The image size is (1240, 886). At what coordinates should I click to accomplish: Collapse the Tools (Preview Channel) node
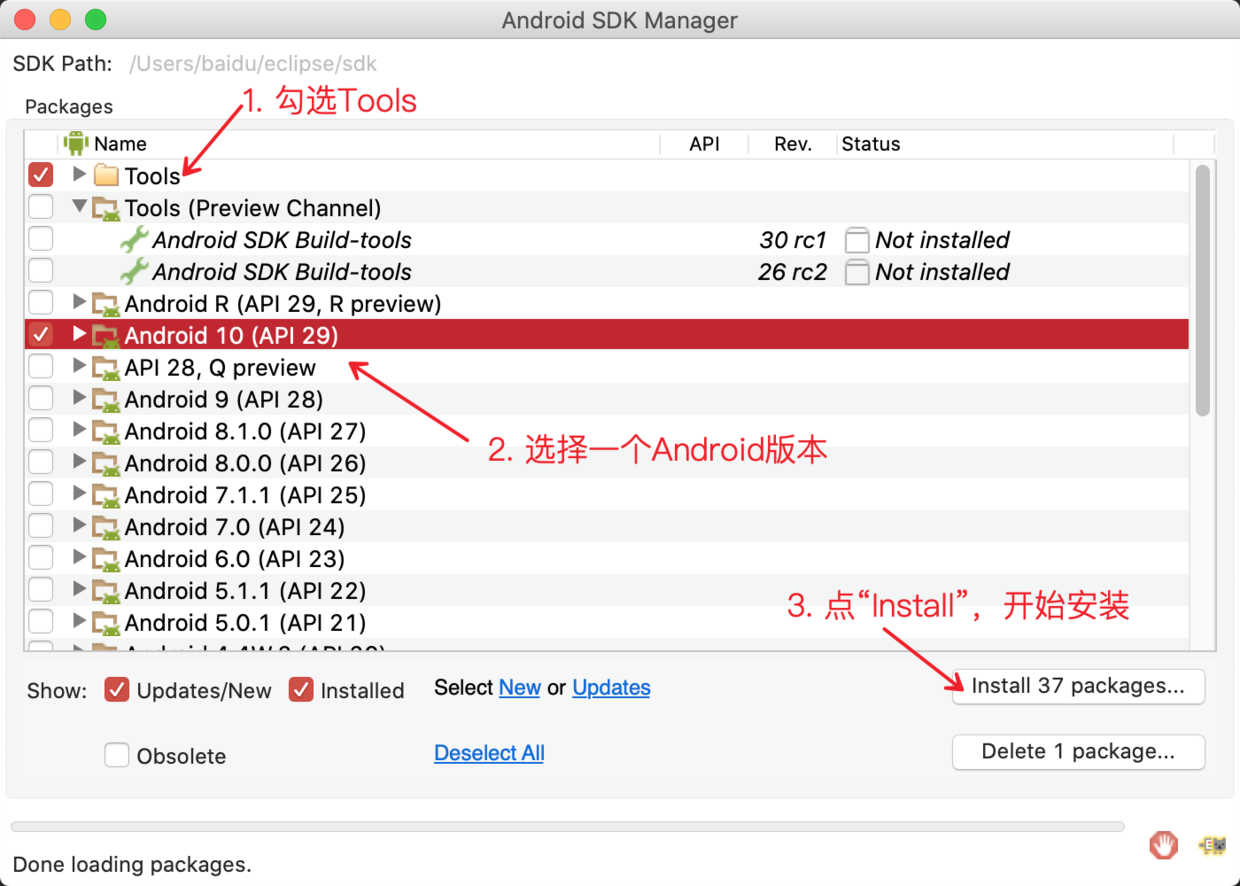pos(79,207)
